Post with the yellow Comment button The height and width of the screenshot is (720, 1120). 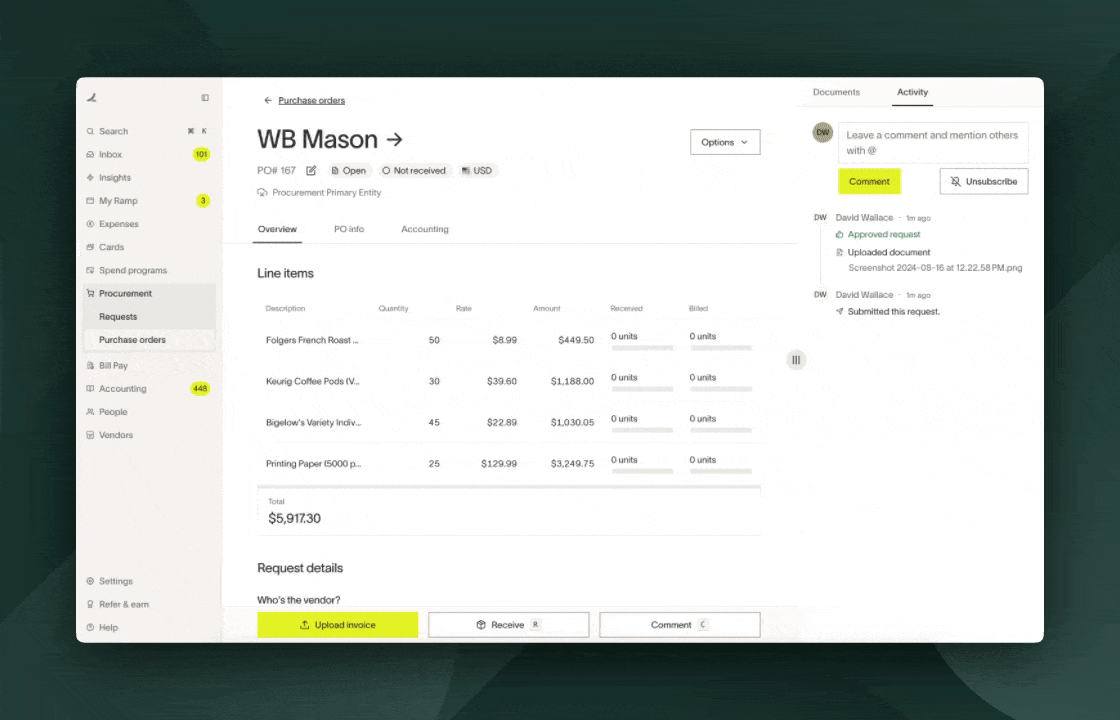point(869,181)
